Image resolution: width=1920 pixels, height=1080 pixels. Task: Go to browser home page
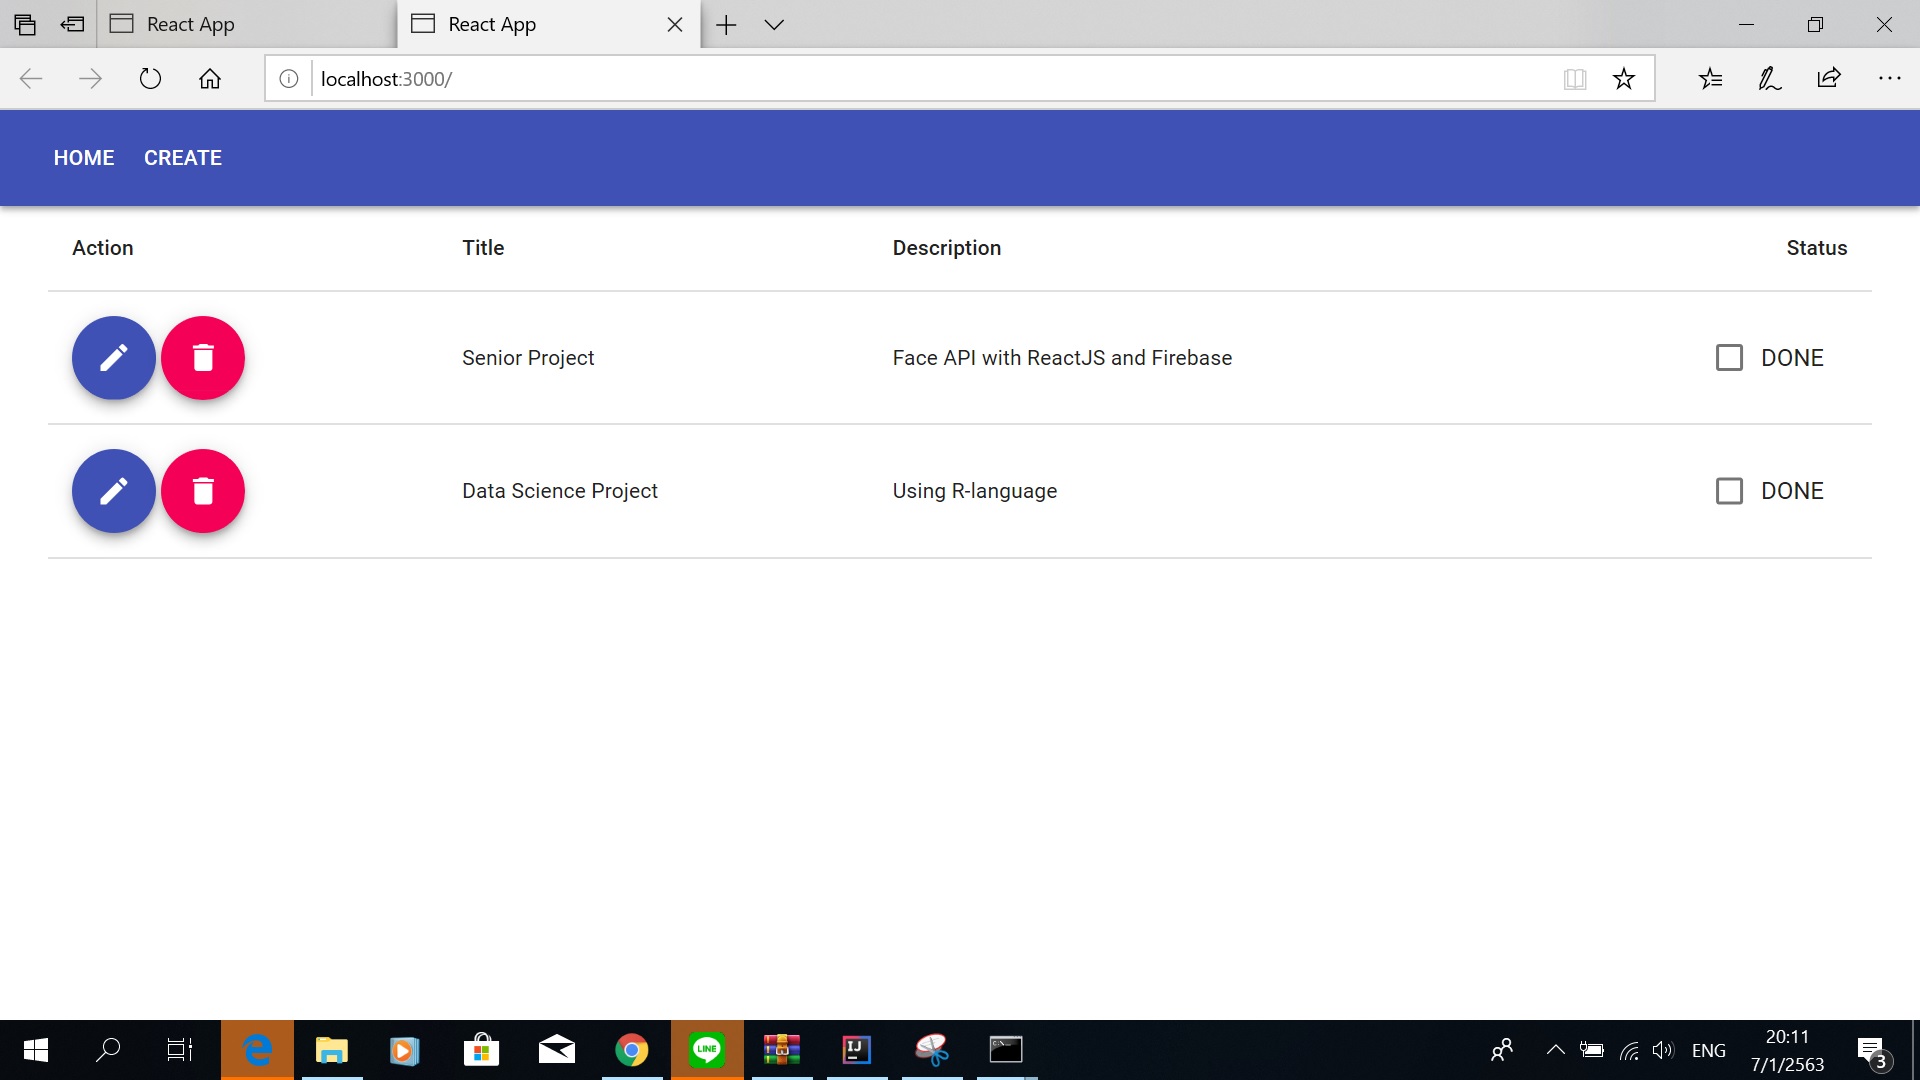point(210,78)
